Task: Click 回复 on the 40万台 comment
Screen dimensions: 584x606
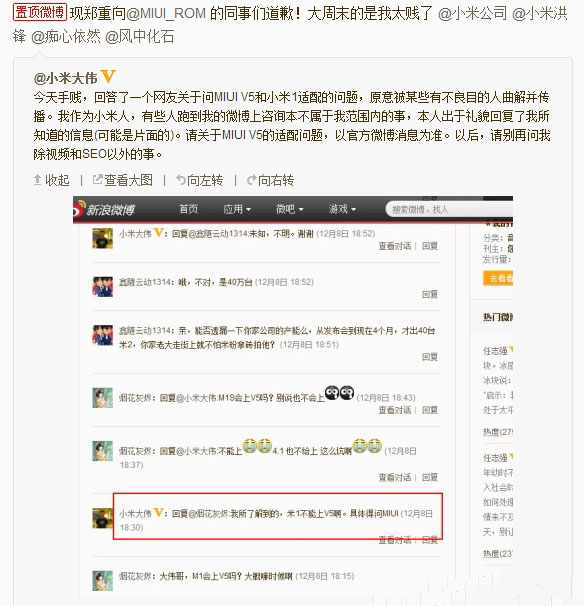Action: click(x=429, y=294)
